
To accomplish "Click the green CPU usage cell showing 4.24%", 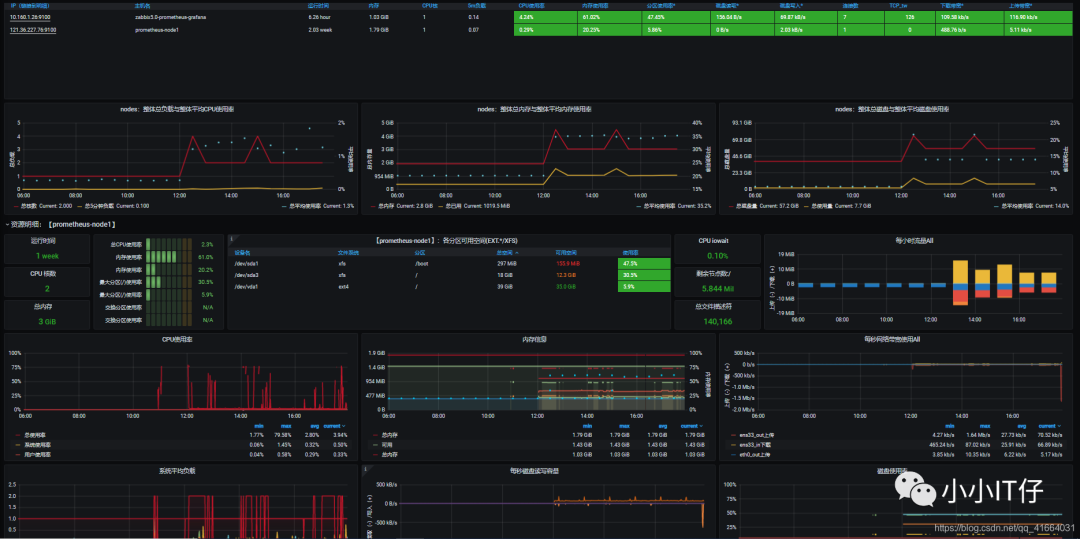I will (x=545, y=16).
